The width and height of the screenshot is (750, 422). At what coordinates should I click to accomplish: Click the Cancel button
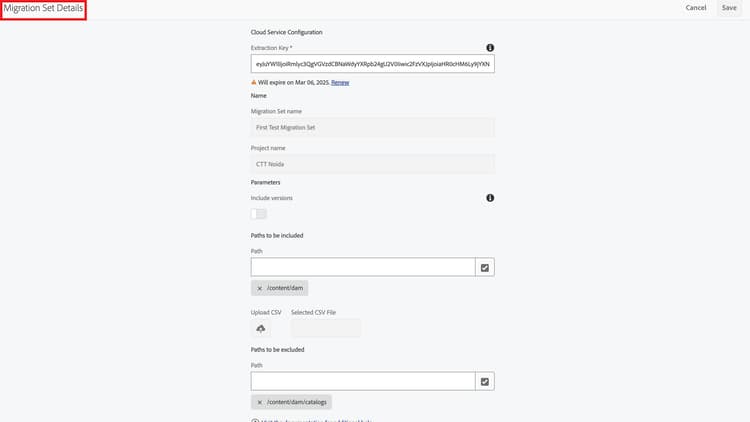coord(696,8)
